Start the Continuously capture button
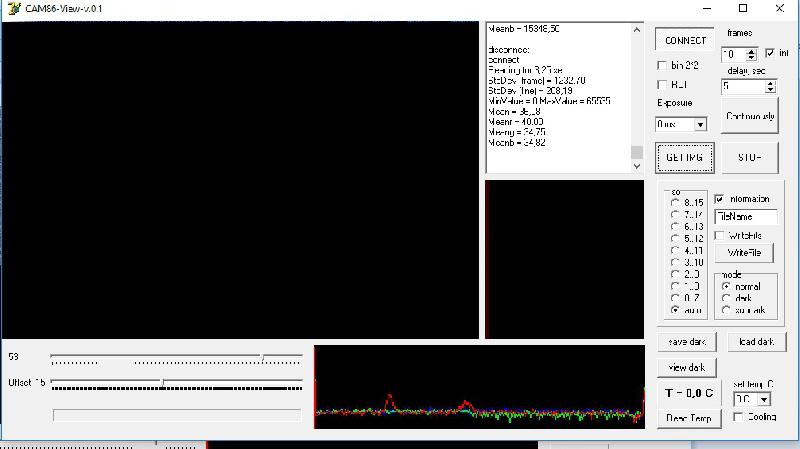The image size is (800, 449). click(749, 116)
